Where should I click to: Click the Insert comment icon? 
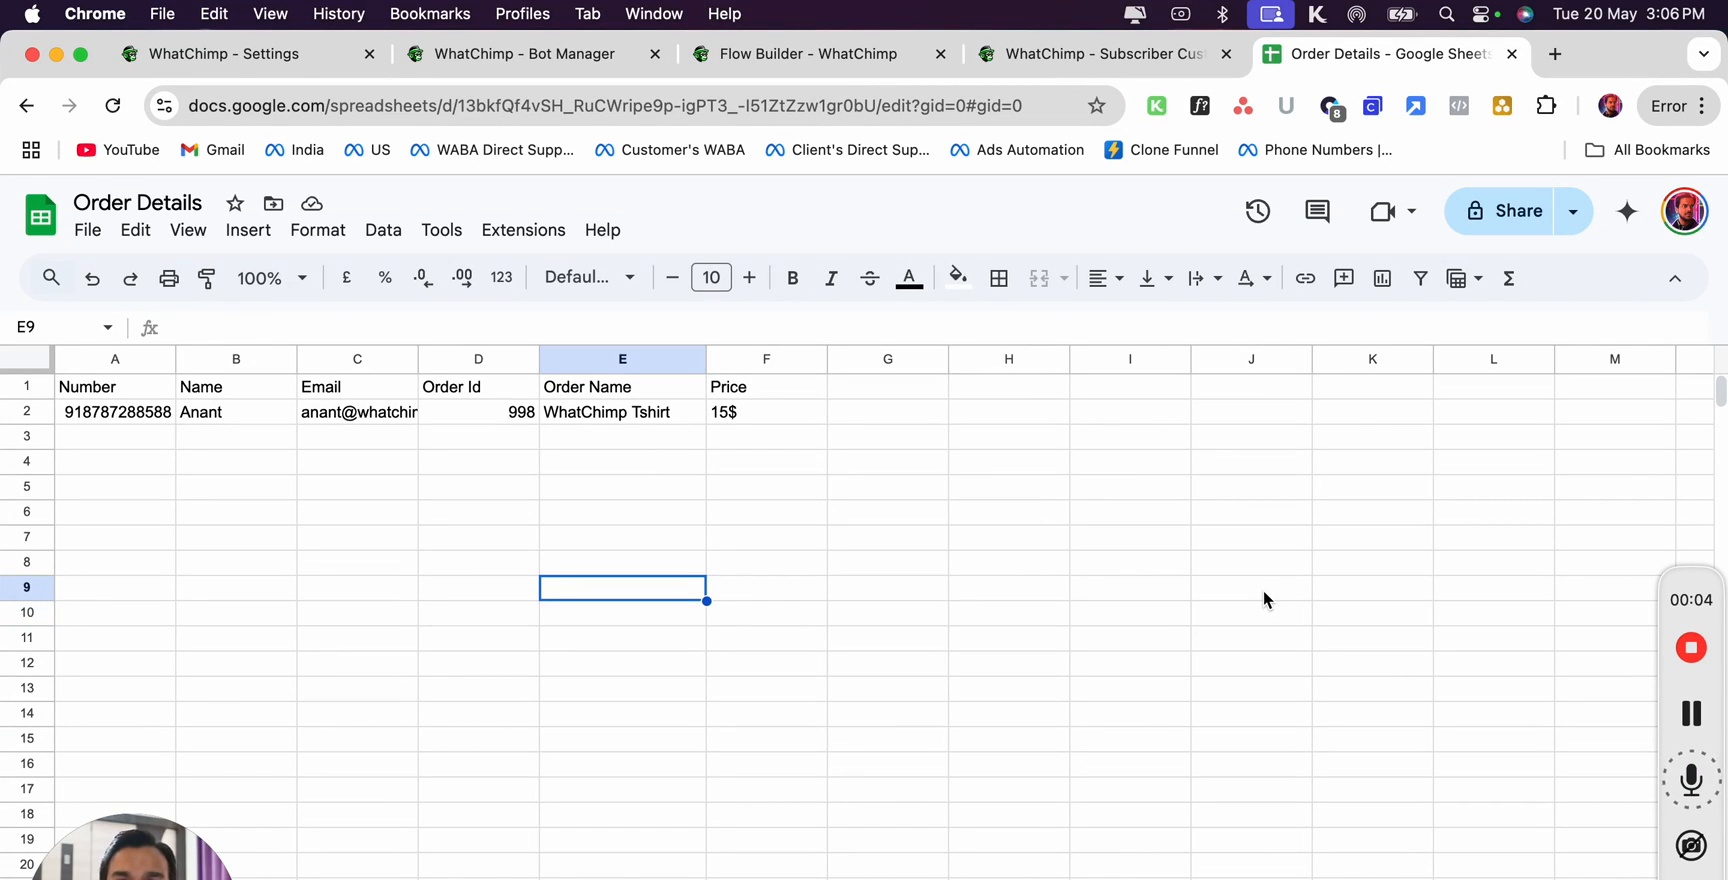coord(1343,278)
